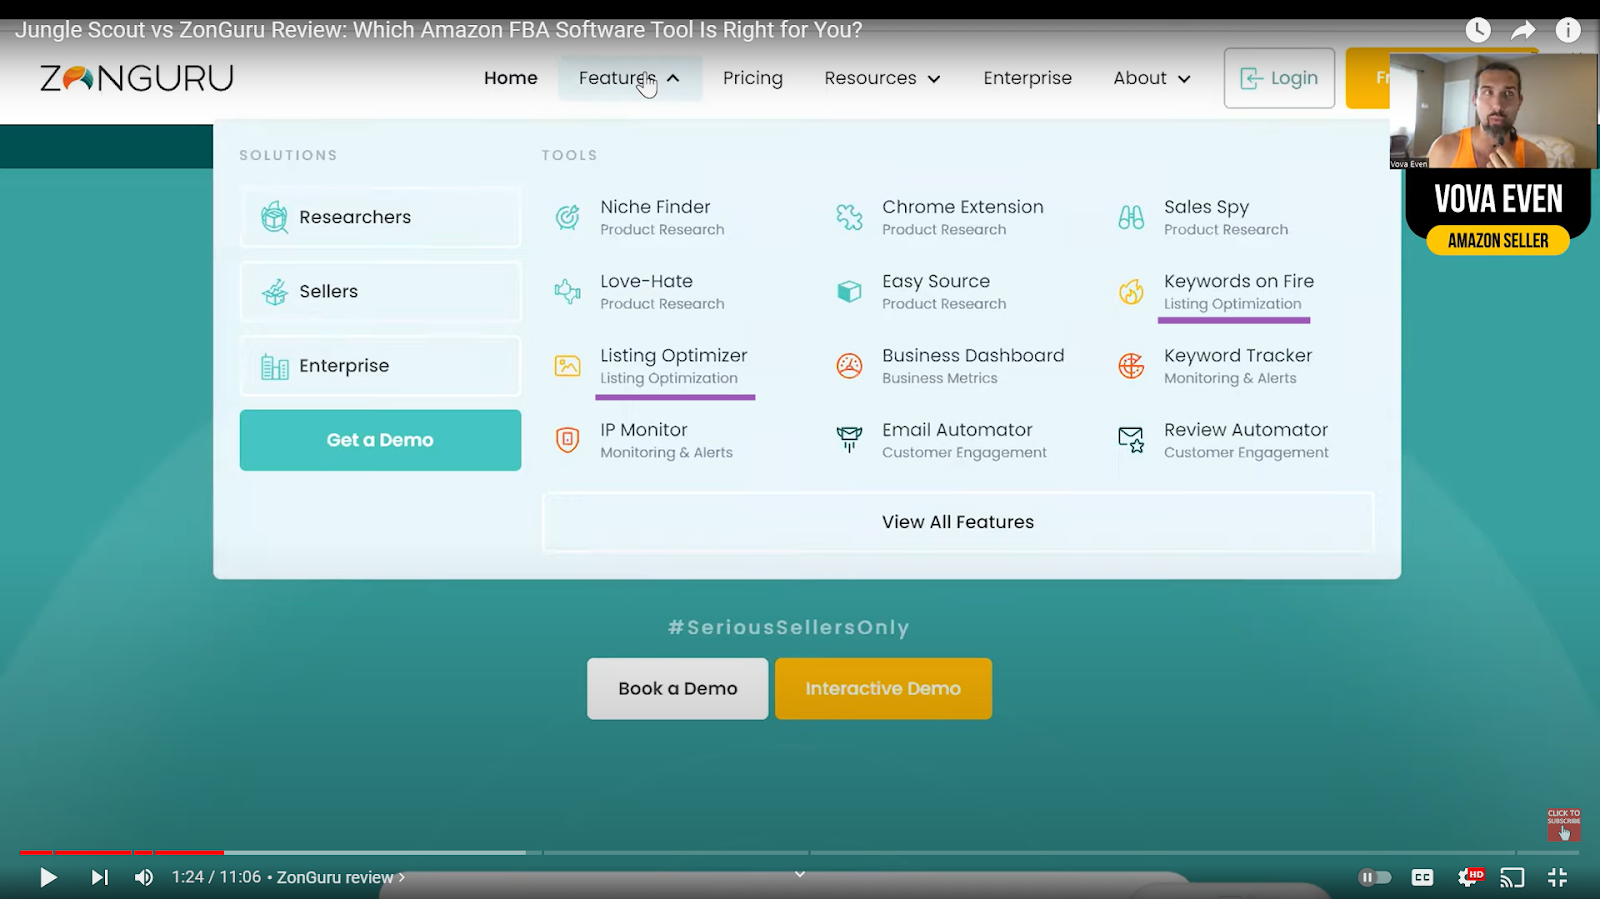Select Sales Spy menu entry
This screenshot has width=1600, height=899.
pyautogui.click(x=1225, y=217)
